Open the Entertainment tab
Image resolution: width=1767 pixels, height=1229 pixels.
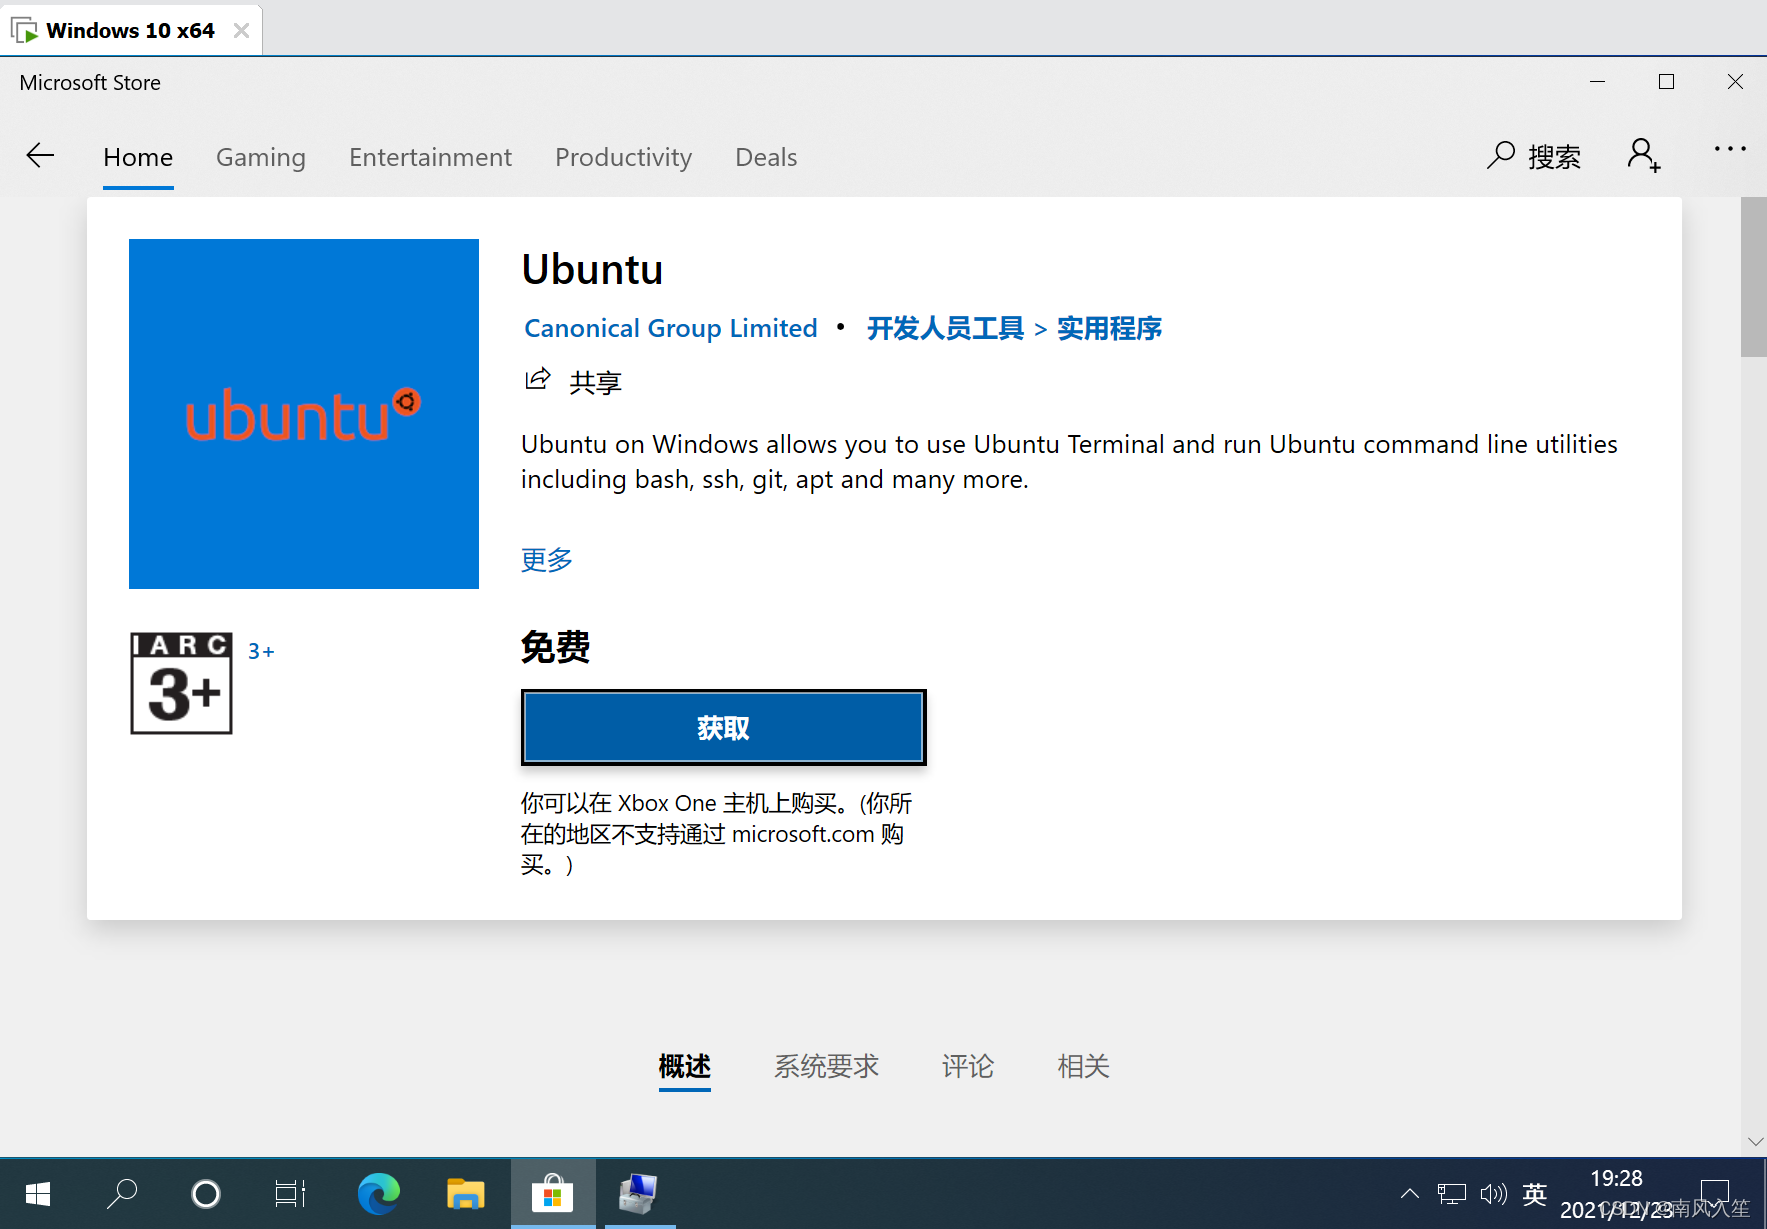[x=430, y=158]
